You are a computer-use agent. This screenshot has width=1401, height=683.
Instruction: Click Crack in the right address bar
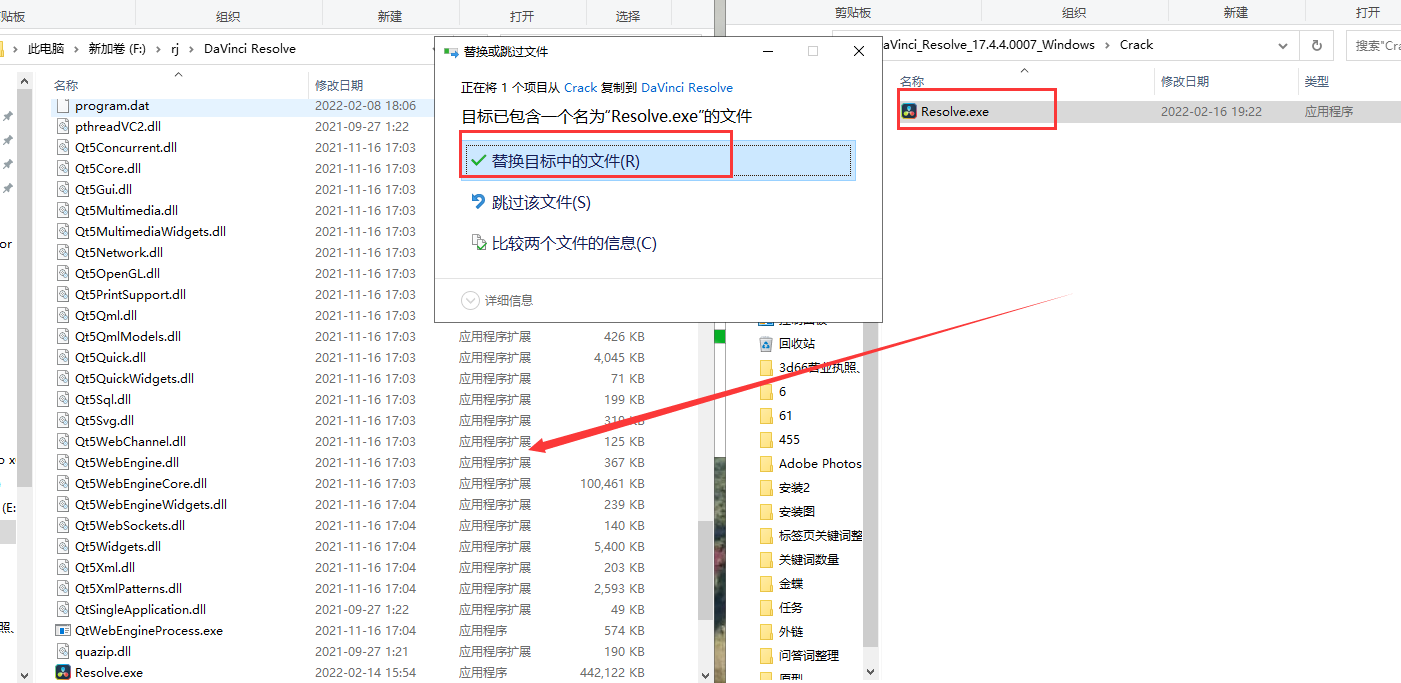click(1136, 45)
